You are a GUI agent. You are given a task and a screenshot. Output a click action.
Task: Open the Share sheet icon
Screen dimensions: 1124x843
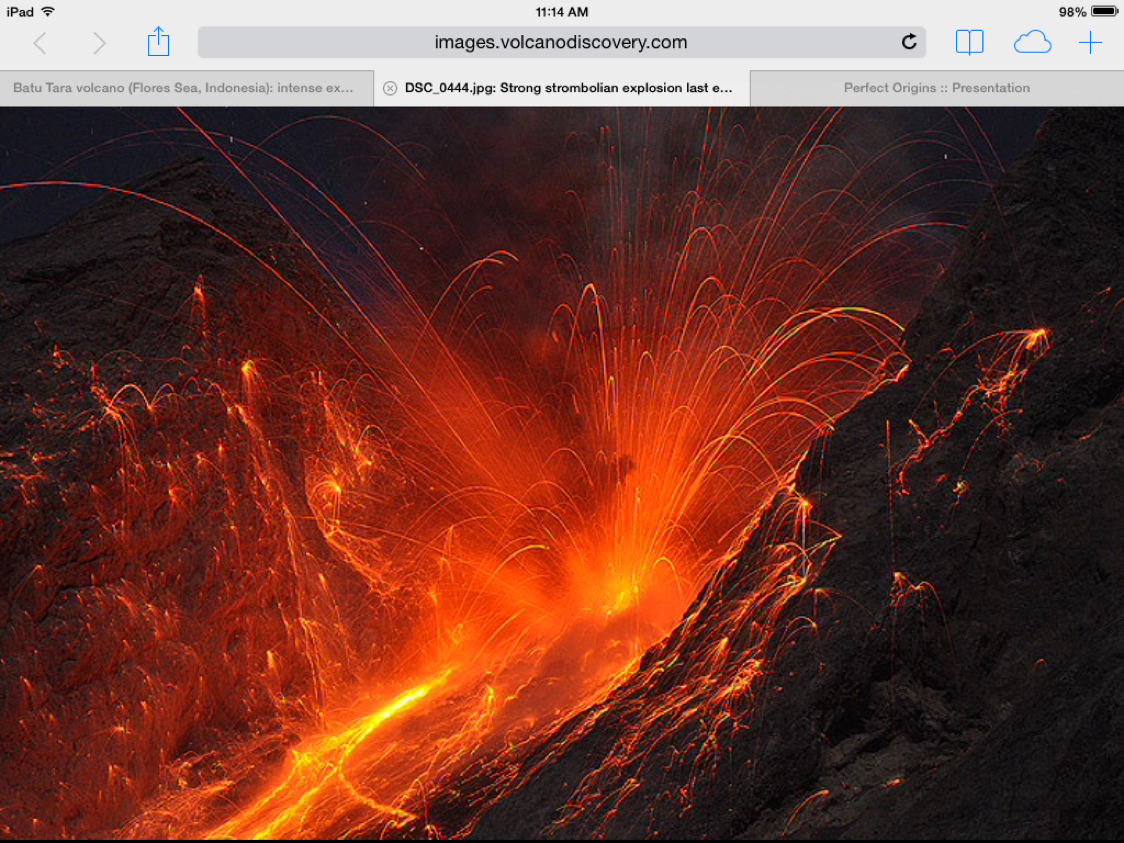tap(158, 42)
